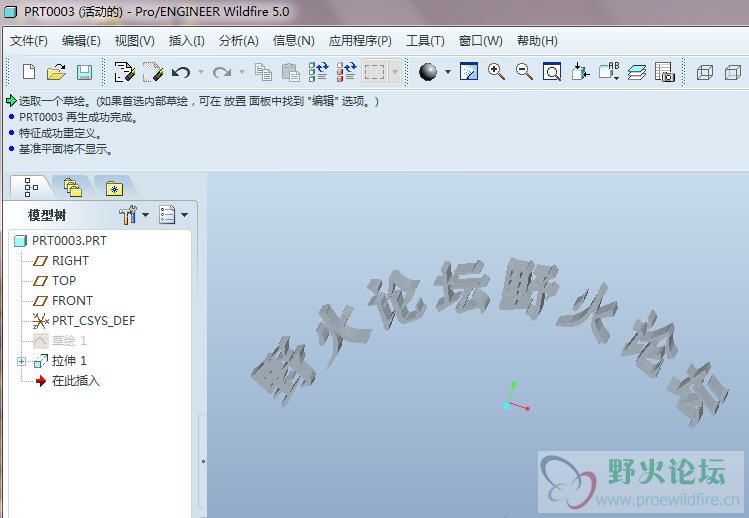Switch to the Favorites navigator tab
This screenshot has height=518, width=749.
tap(114, 188)
